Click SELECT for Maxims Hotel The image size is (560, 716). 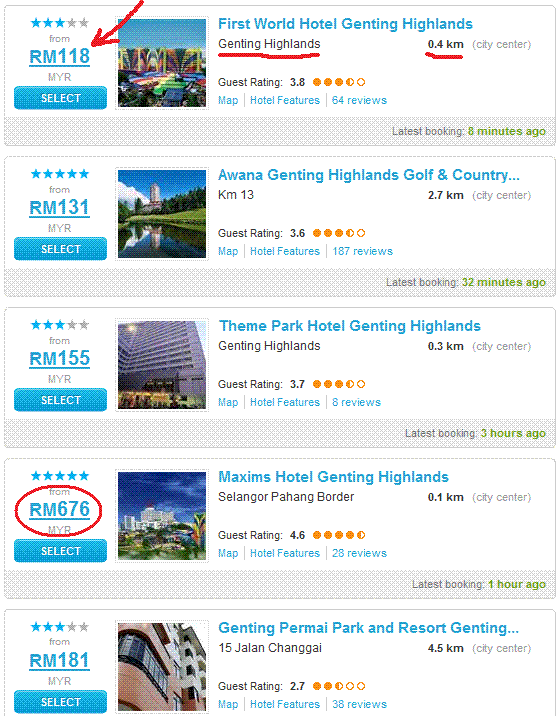point(60,551)
